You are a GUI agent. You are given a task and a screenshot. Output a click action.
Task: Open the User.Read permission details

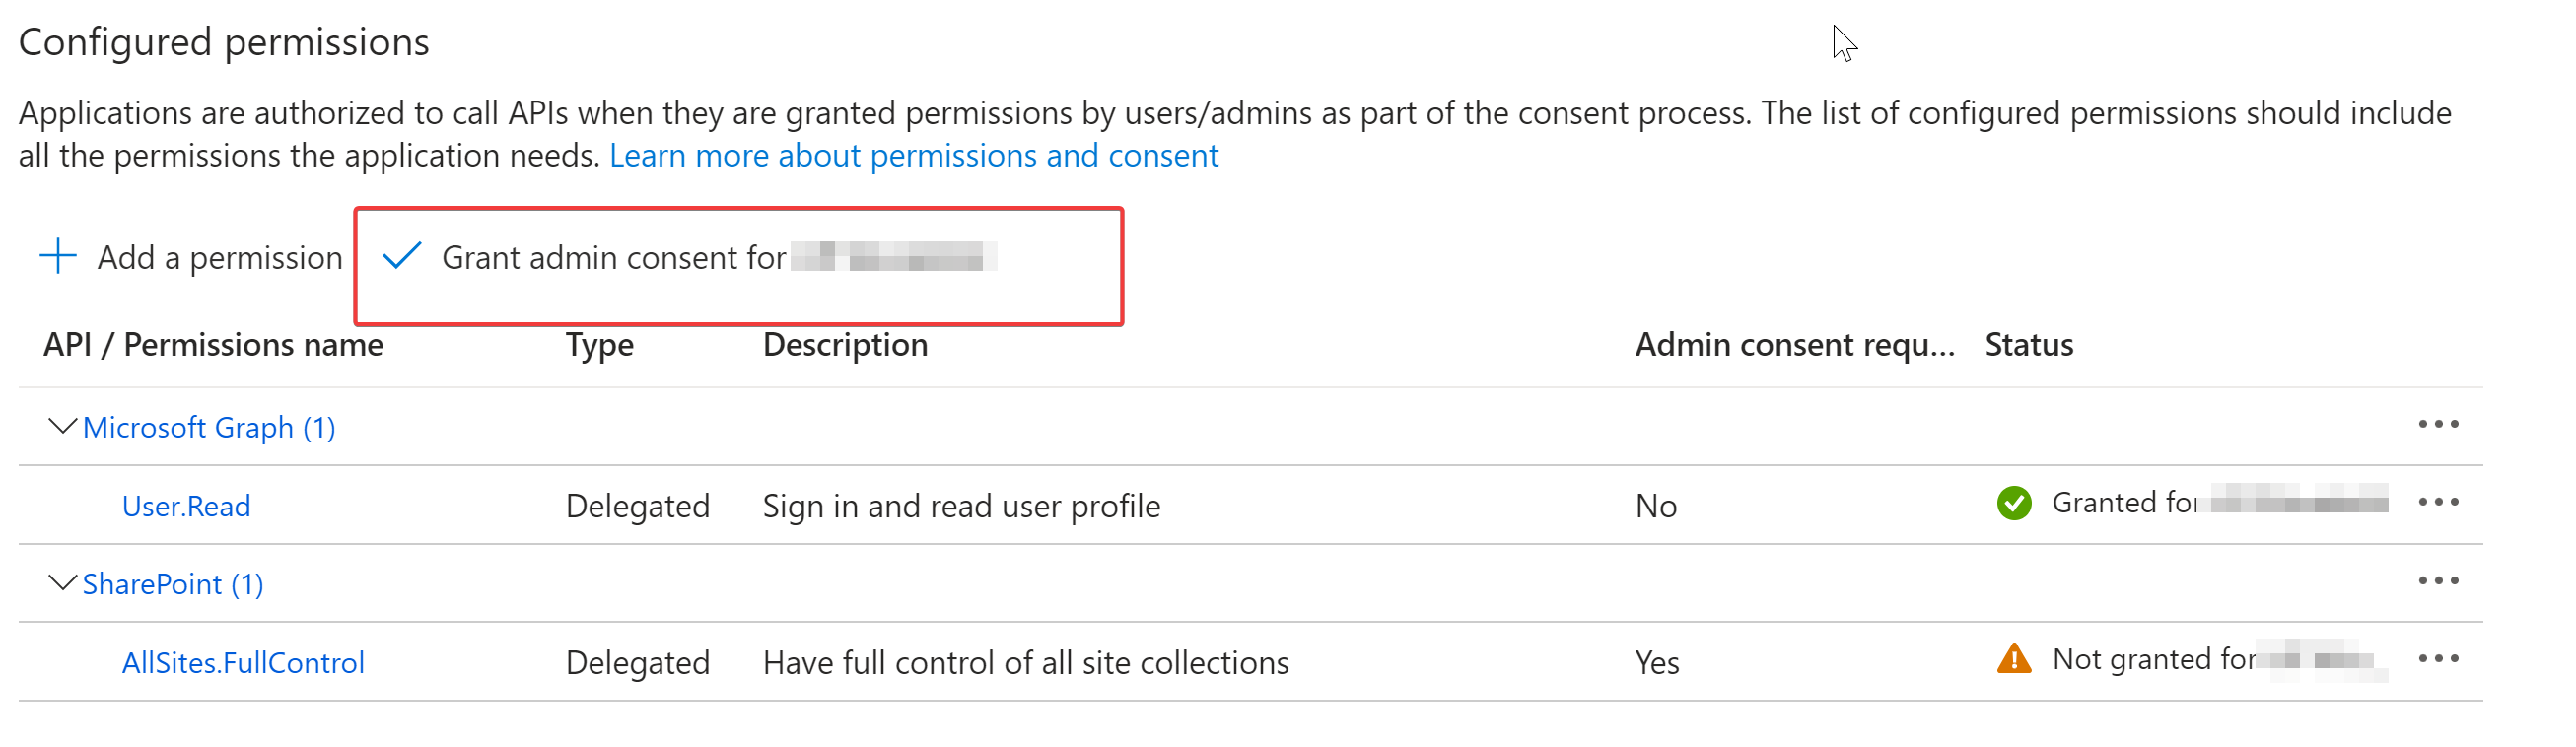186,506
